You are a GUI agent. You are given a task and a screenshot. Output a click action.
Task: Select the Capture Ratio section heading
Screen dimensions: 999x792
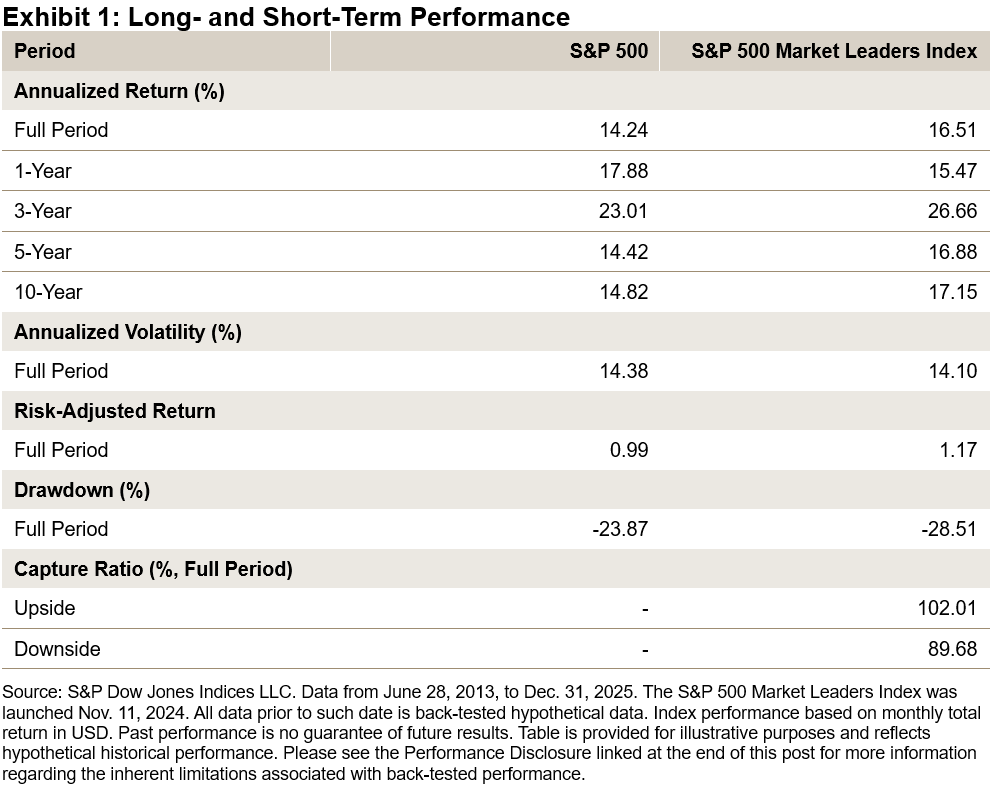coord(153,569)
